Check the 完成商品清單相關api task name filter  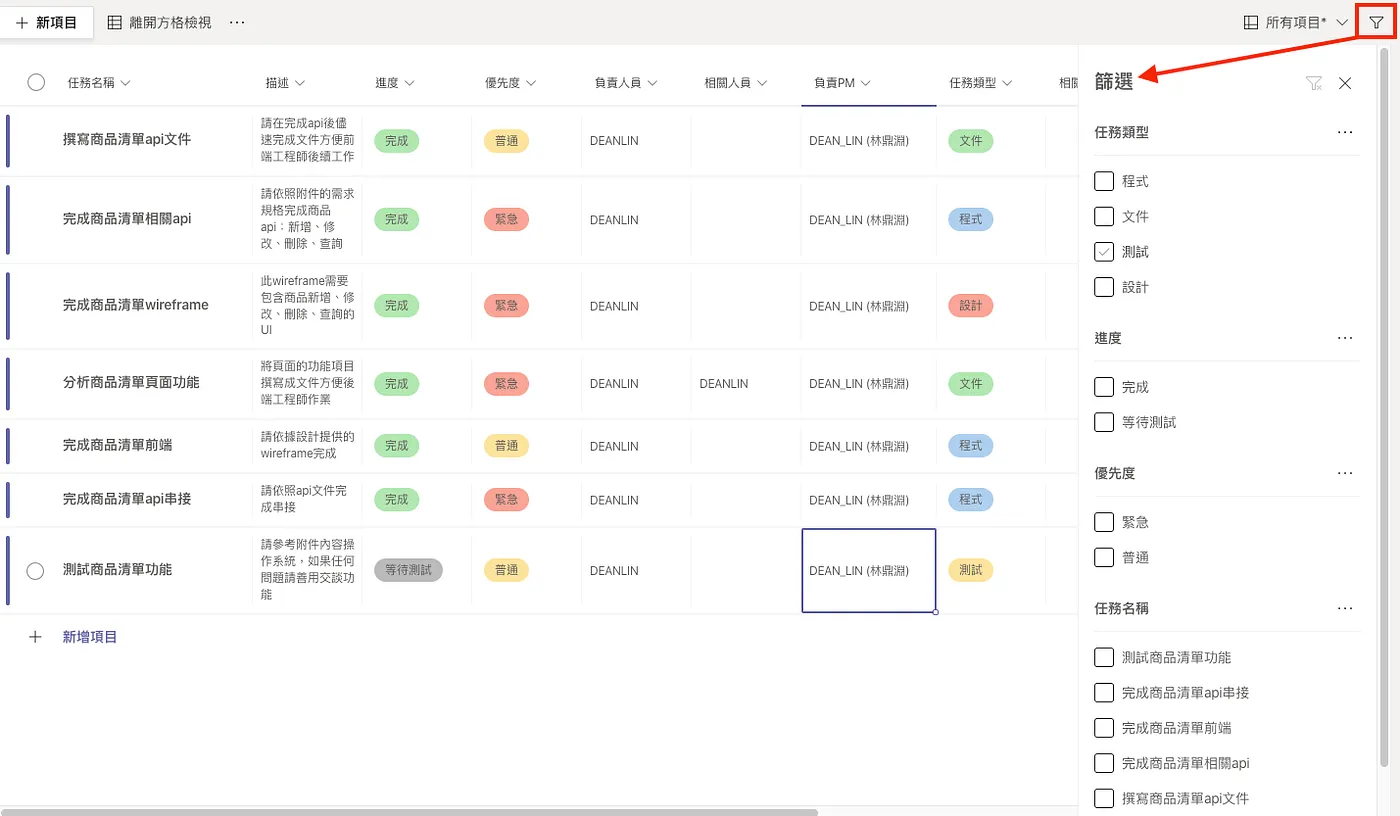click(x=1104, y=763)
